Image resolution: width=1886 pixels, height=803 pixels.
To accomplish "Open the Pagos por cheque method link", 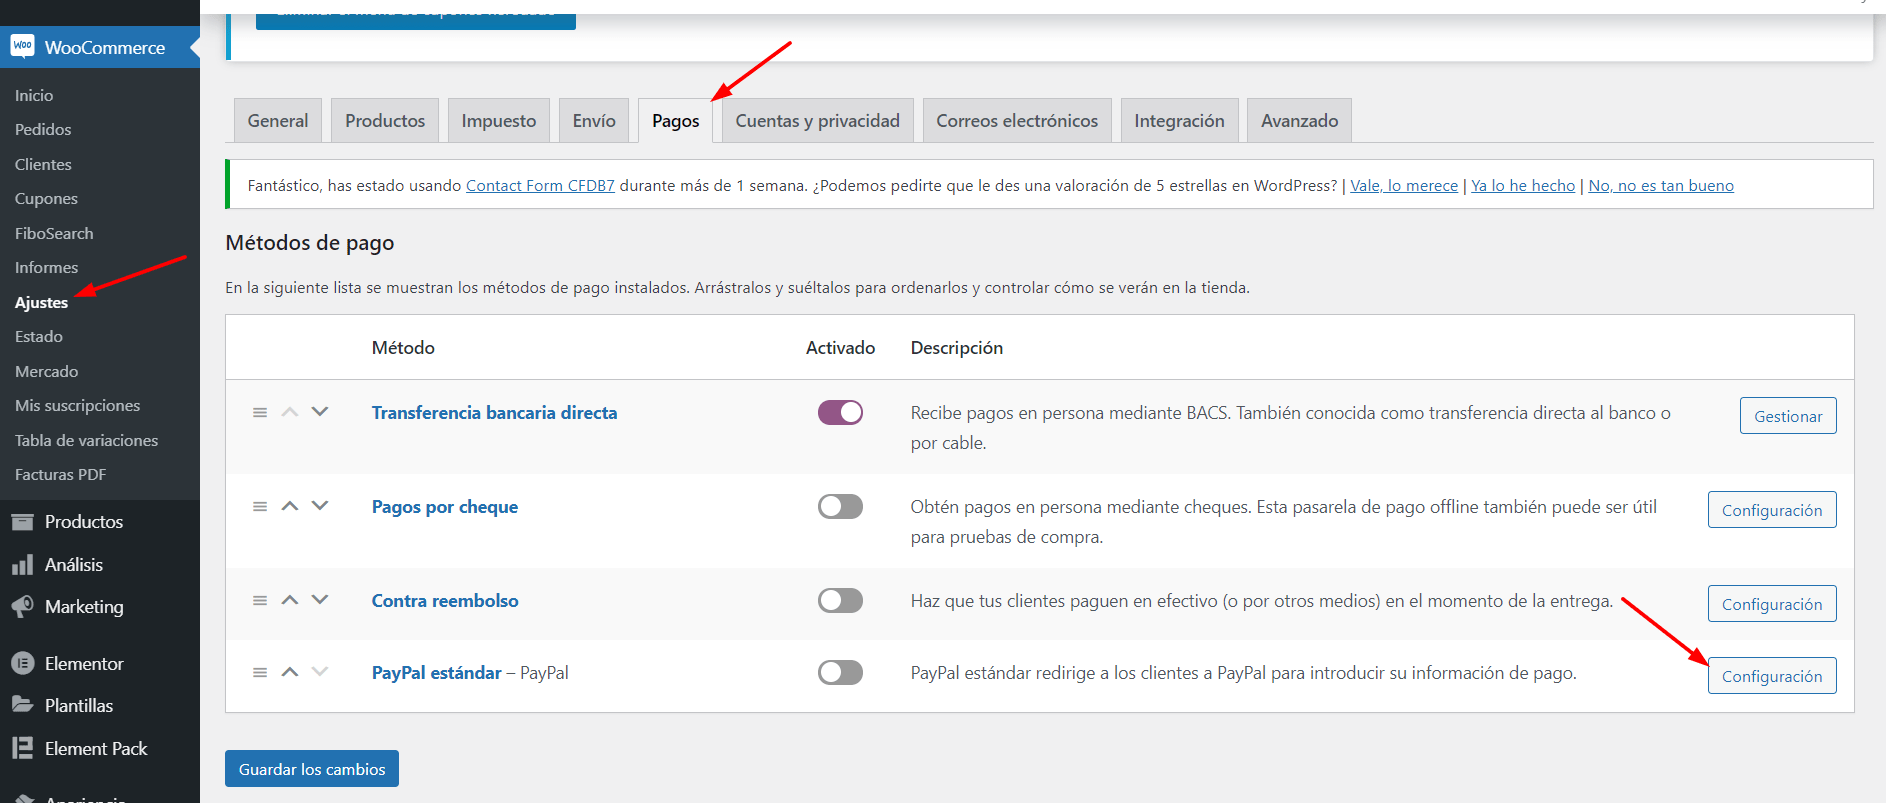I will point(445,506).
